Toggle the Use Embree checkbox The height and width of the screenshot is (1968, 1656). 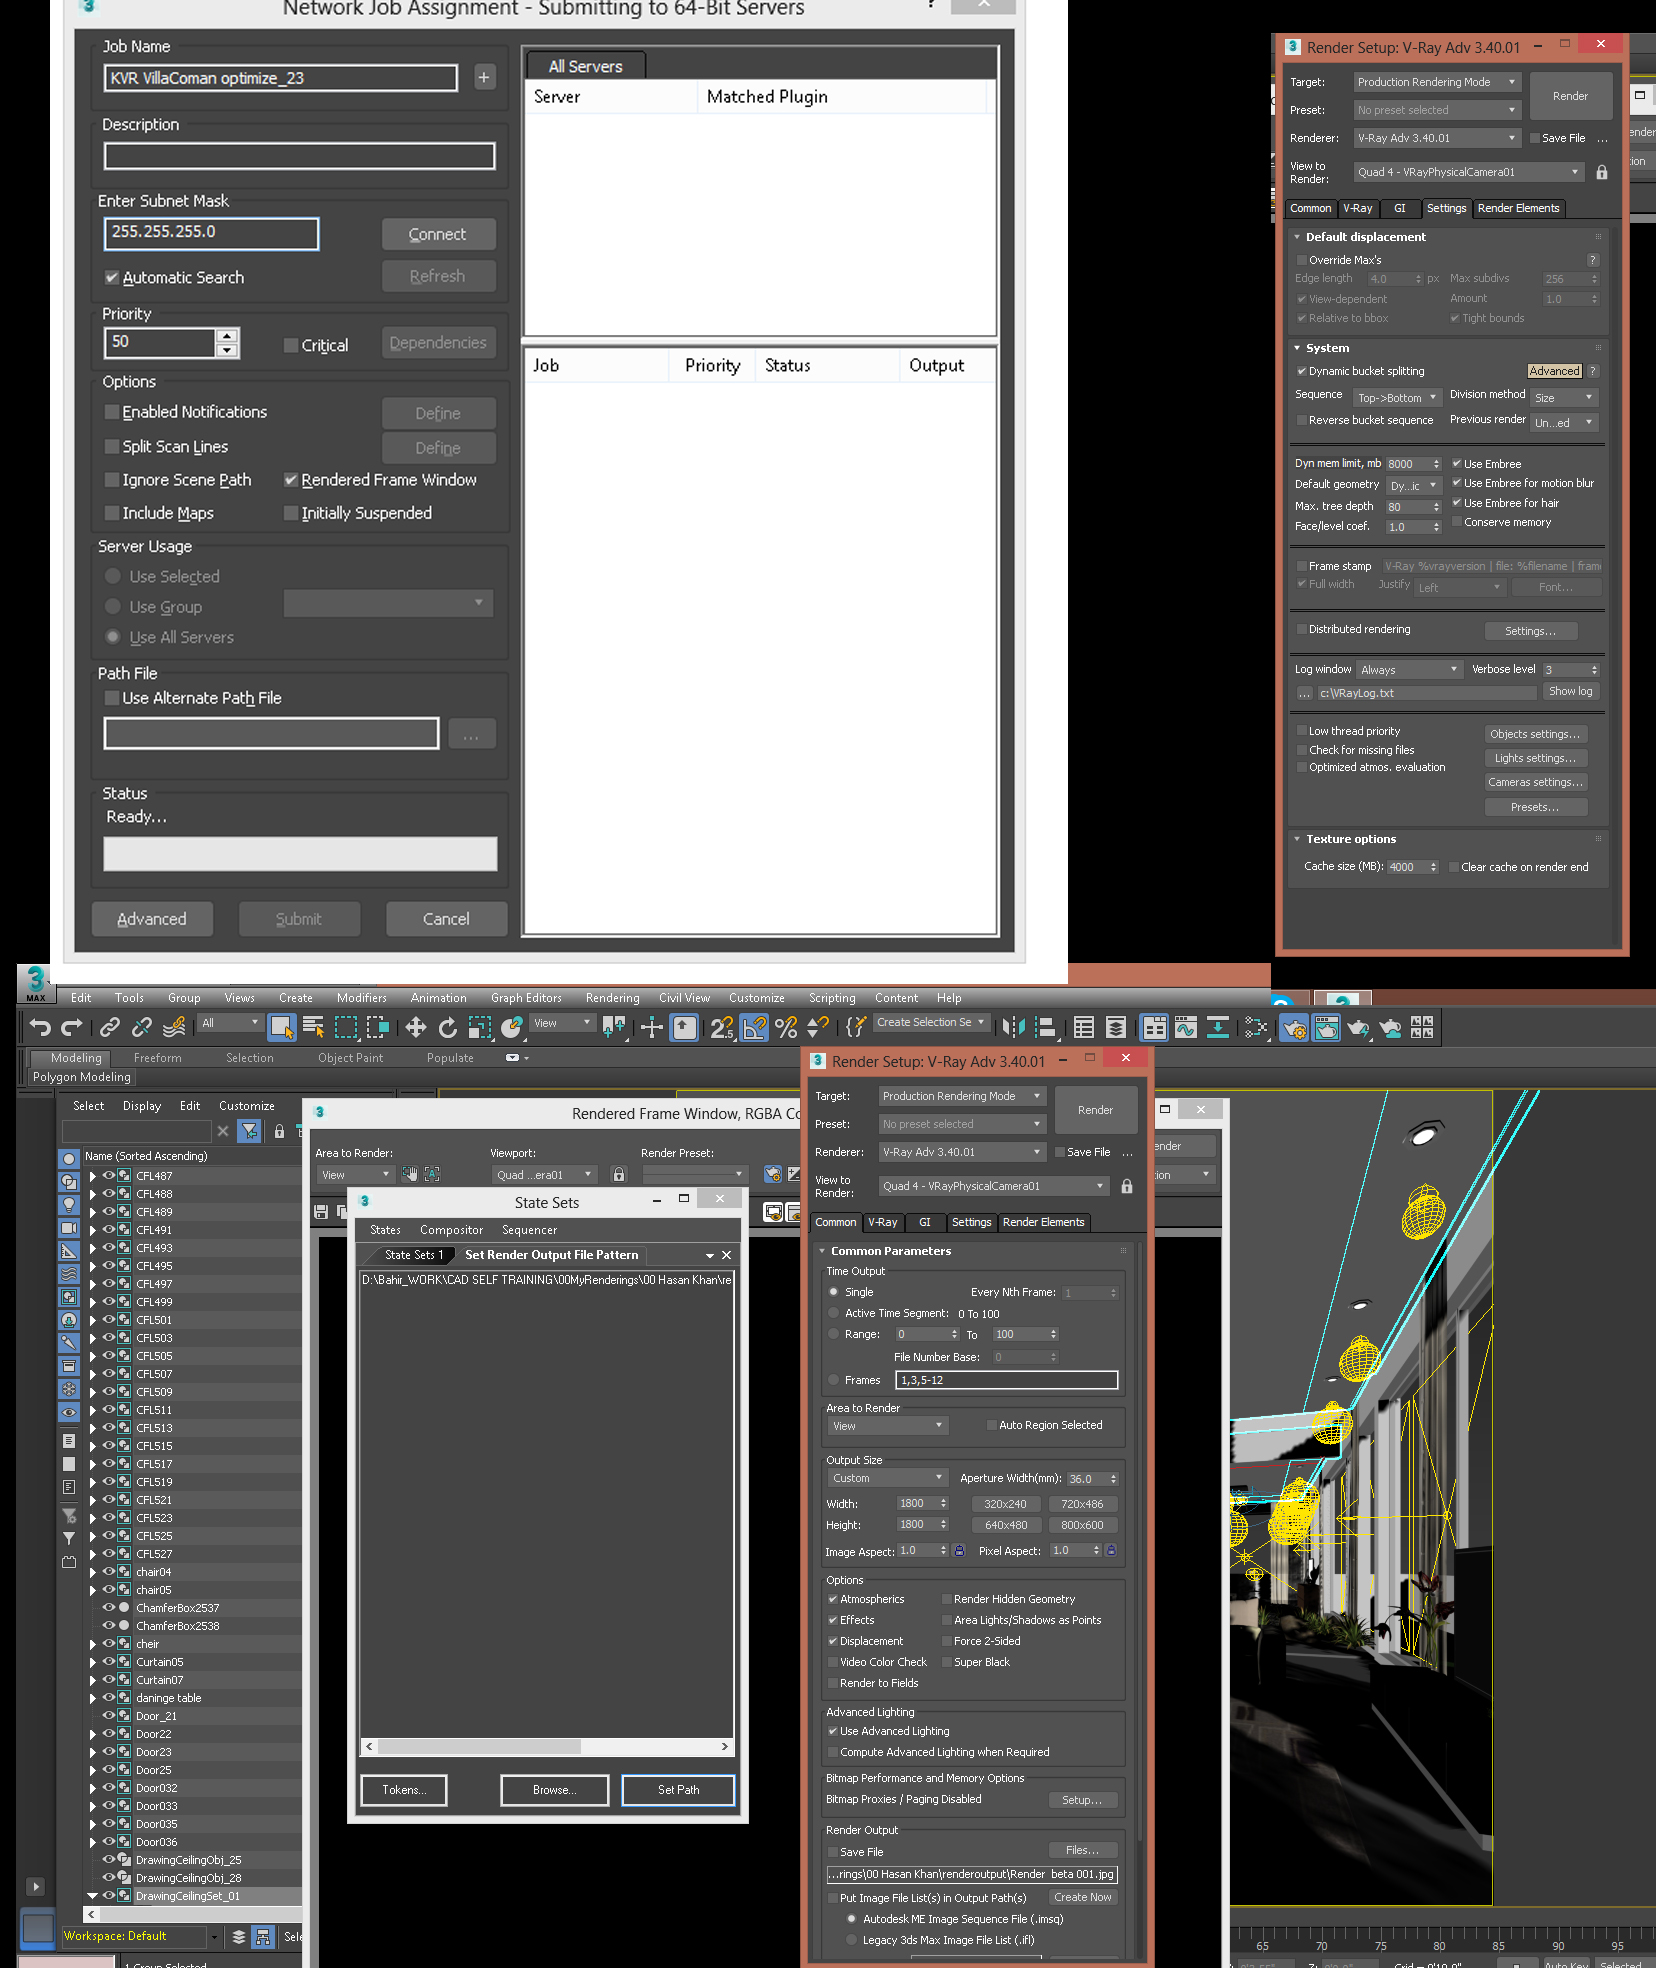tap(1457, 463)
